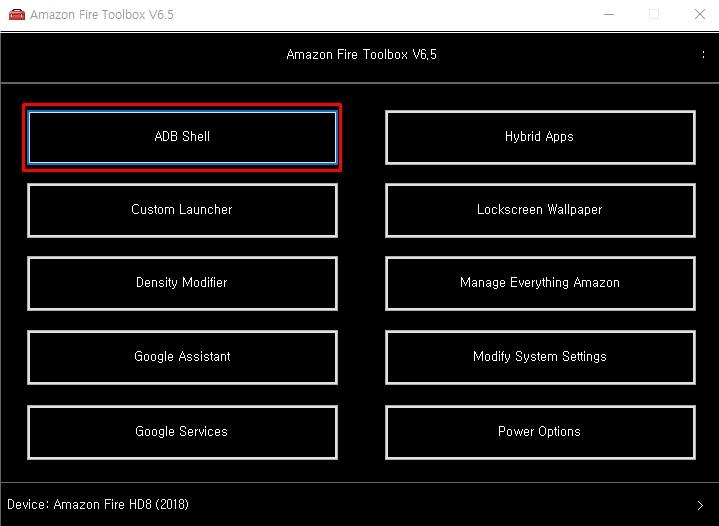Screen dimensions: 719x526
Task: Click the red toolbox app icon in the title bar
Action: [x=17, y=15]
